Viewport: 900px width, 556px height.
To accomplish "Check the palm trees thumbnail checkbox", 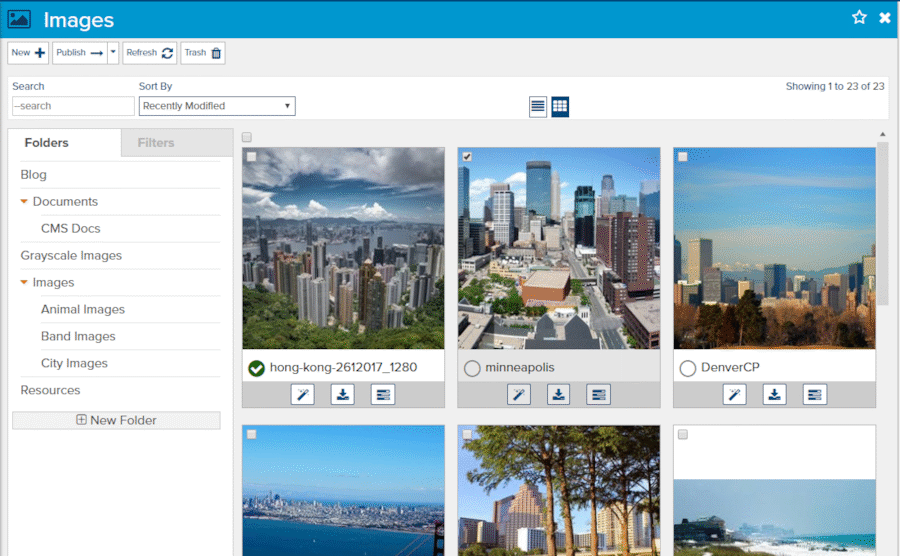I will 467,434.
